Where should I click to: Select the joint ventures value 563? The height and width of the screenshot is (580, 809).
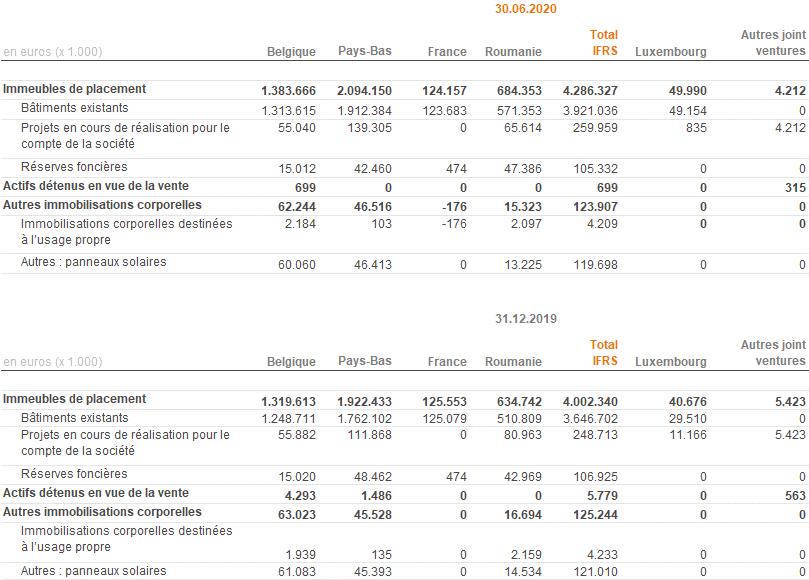tap(795, 496)
